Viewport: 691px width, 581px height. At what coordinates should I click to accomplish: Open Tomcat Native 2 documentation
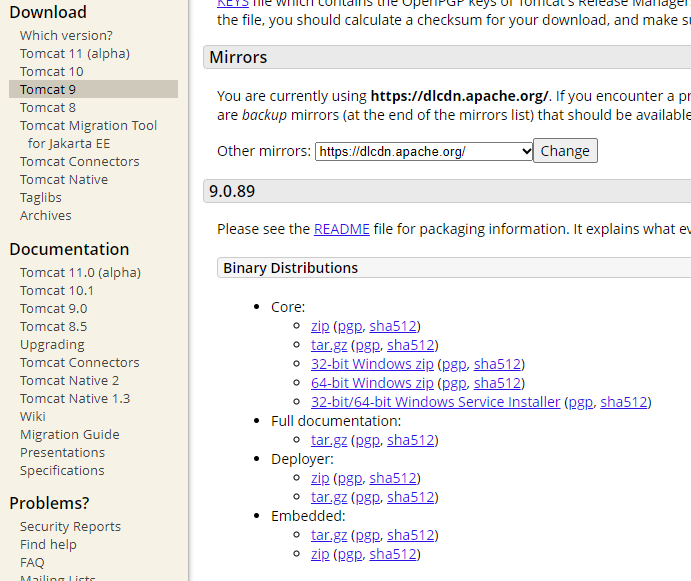[x=69, y=380]
